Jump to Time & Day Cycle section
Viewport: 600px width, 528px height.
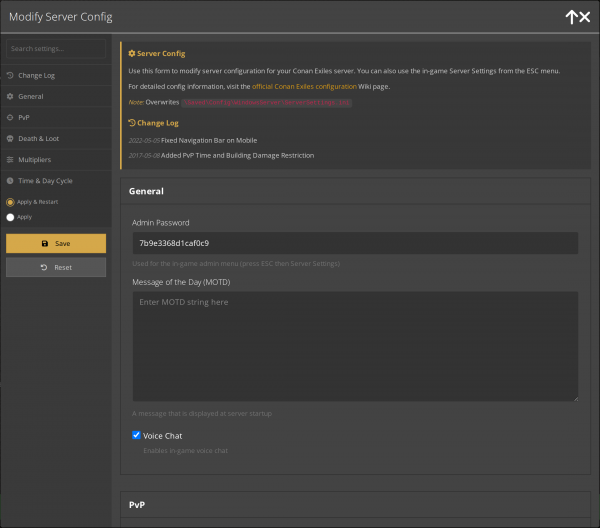click(x=56, y=181)
